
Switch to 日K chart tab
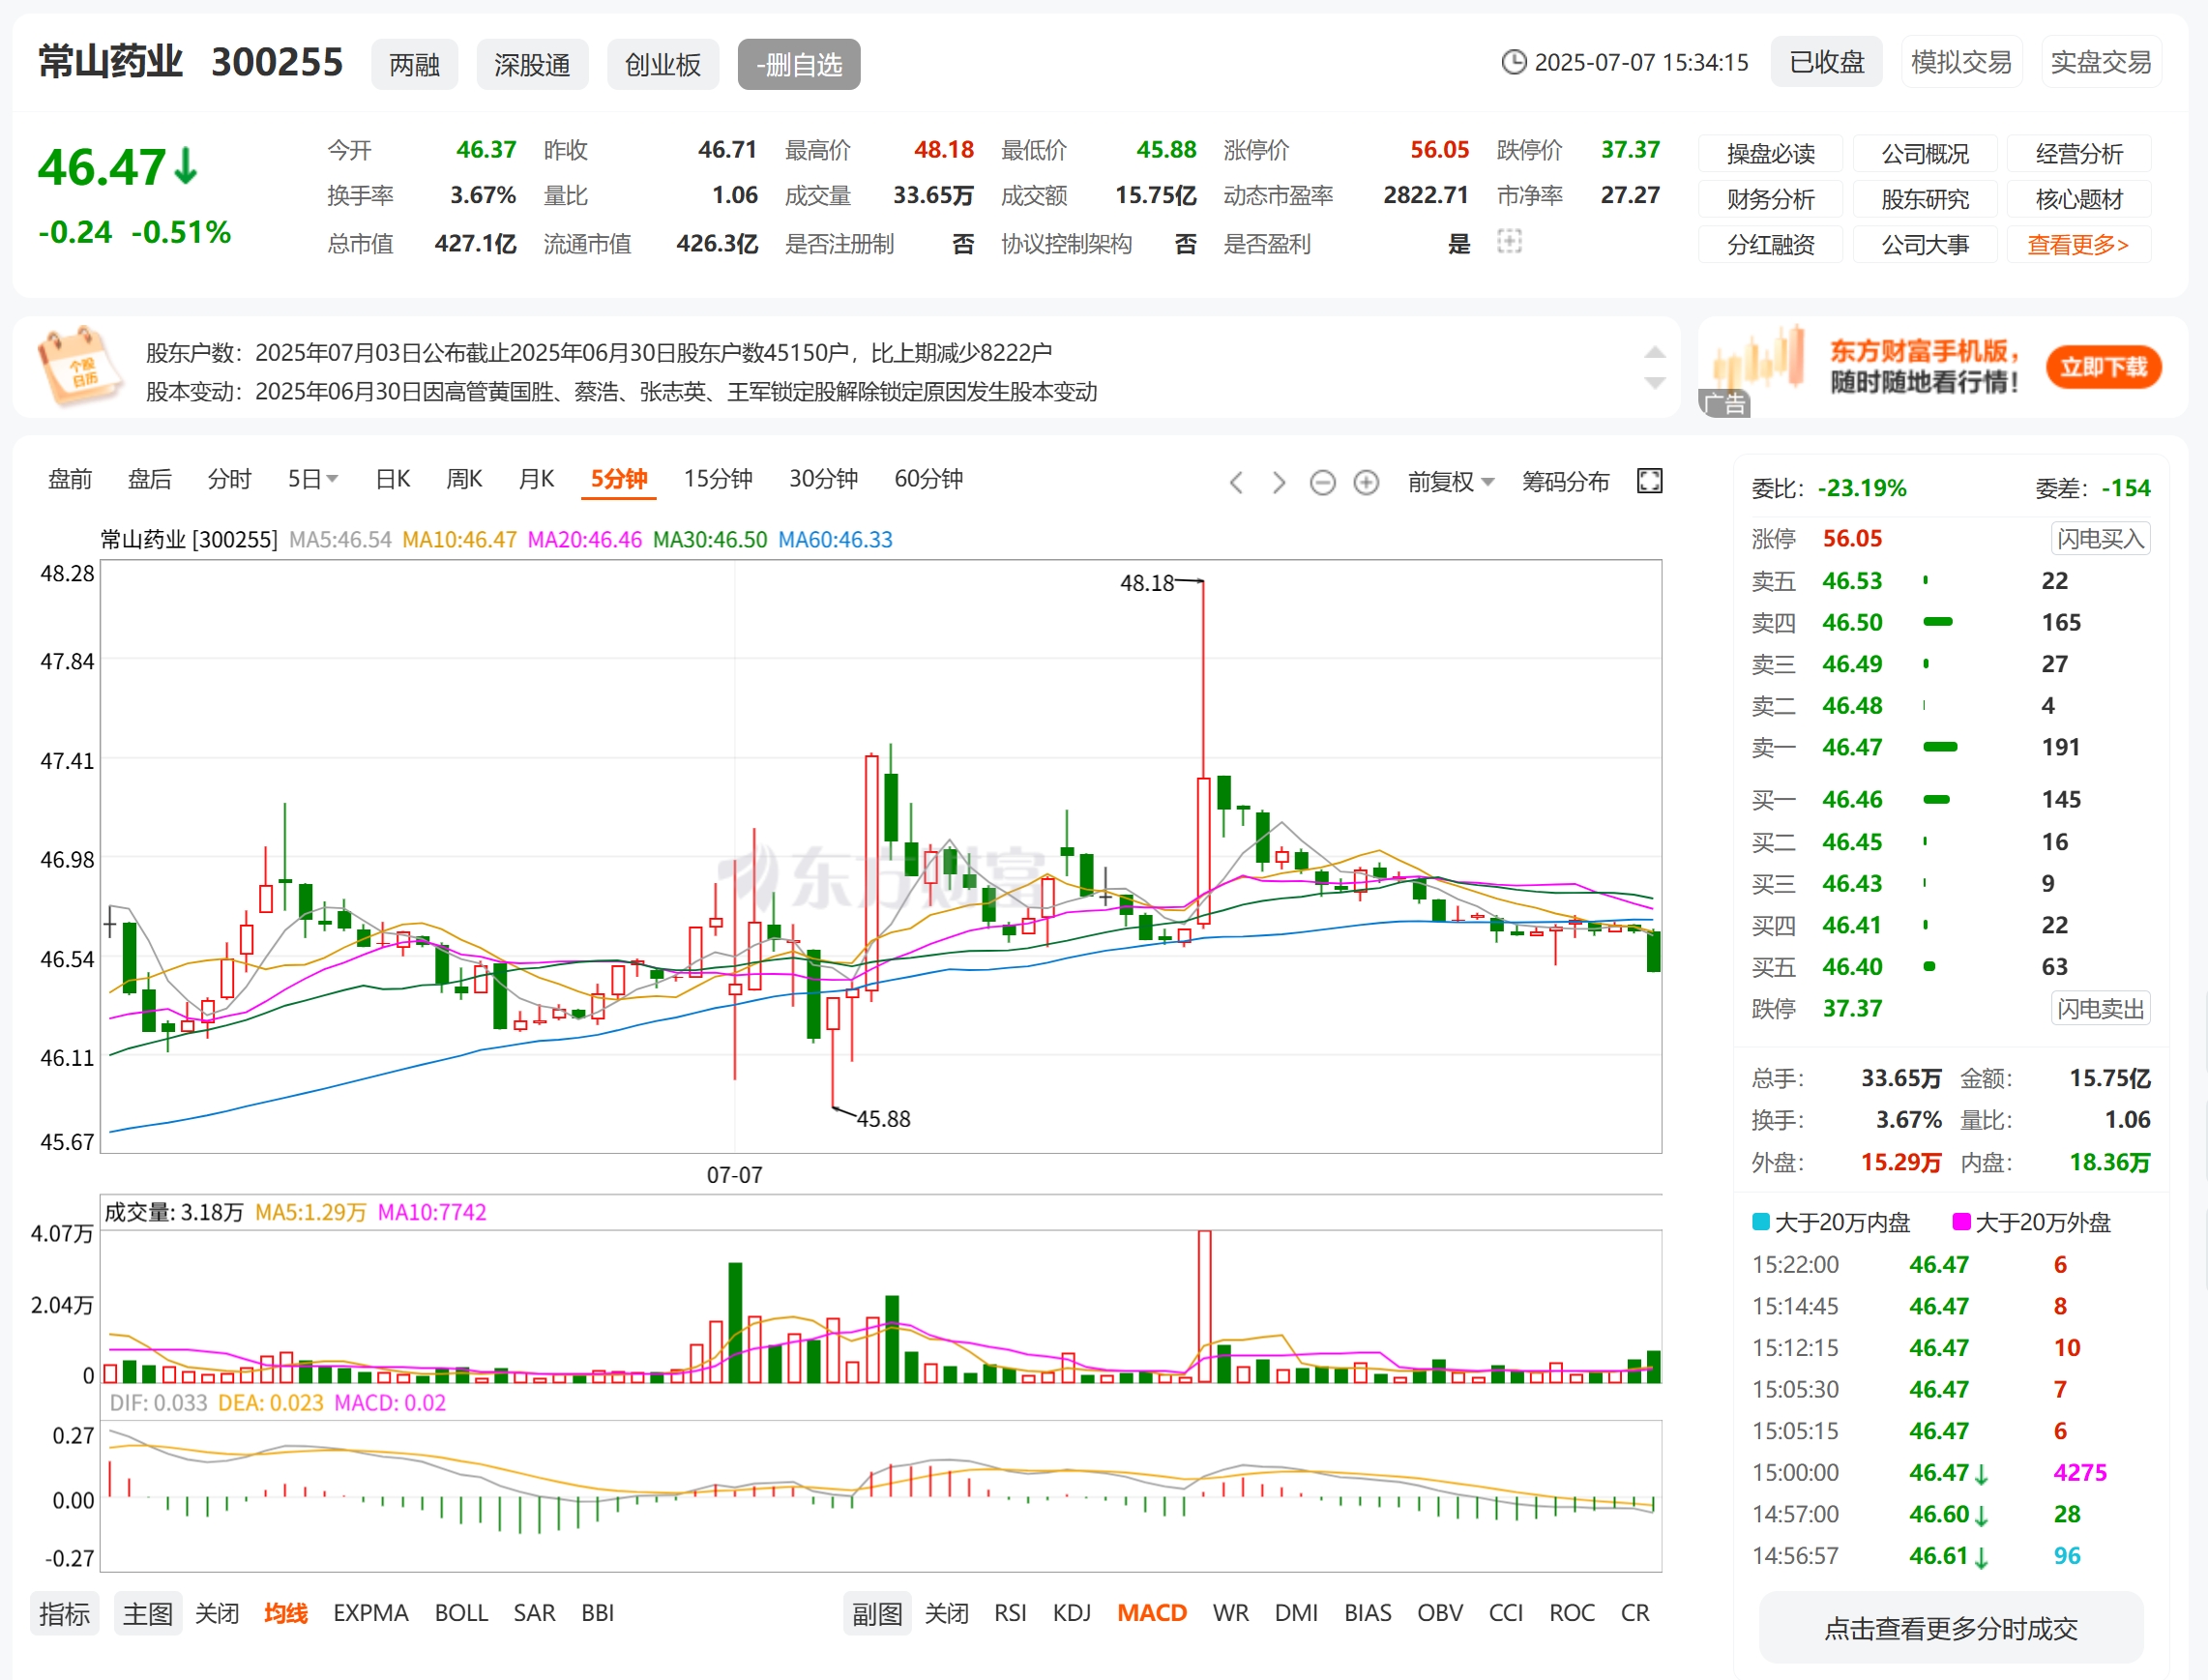(x=393, y=479)
